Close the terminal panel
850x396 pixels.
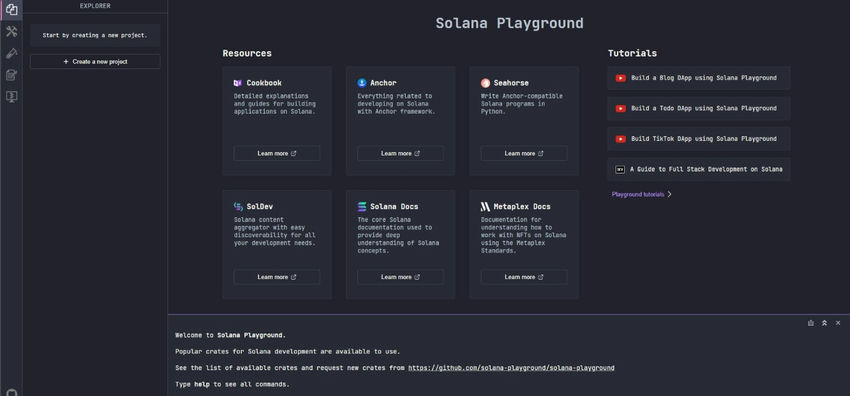pyautogui.click(x=838, y=323)
